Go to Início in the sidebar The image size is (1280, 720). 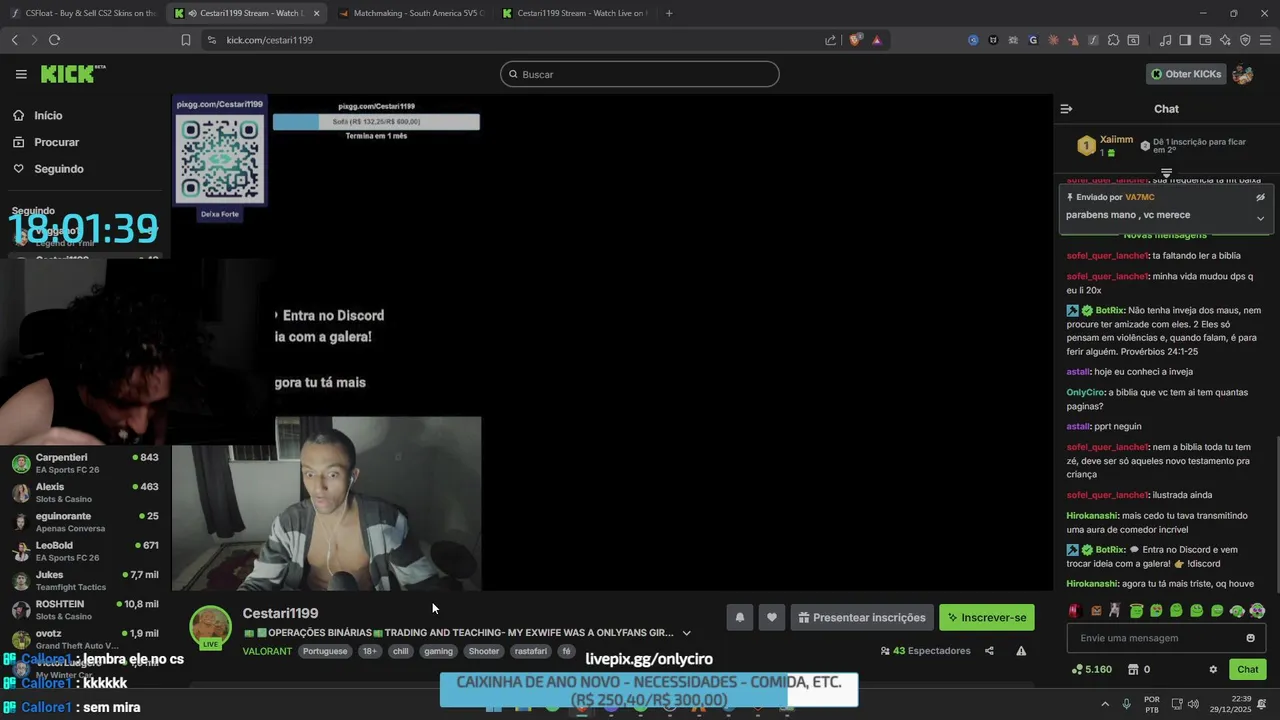[x=48, y=115]
